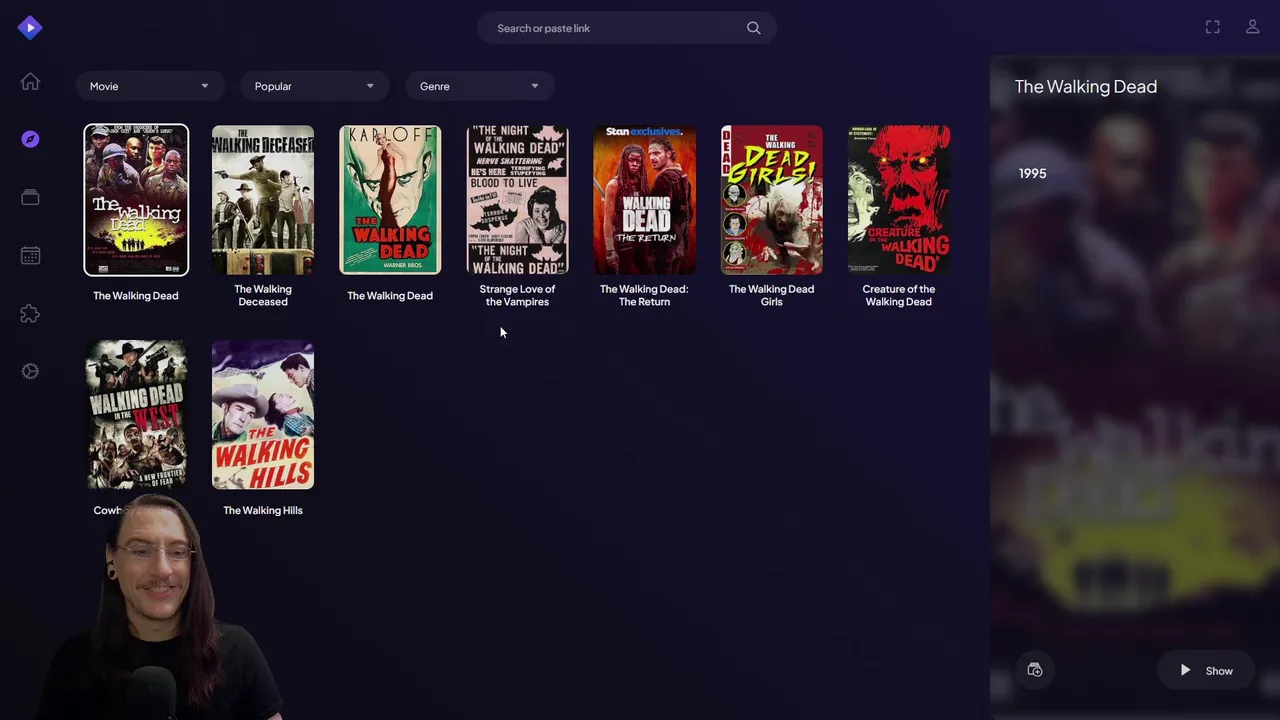
Task: Click The Walking Hills title text
Action: point(263,510)
